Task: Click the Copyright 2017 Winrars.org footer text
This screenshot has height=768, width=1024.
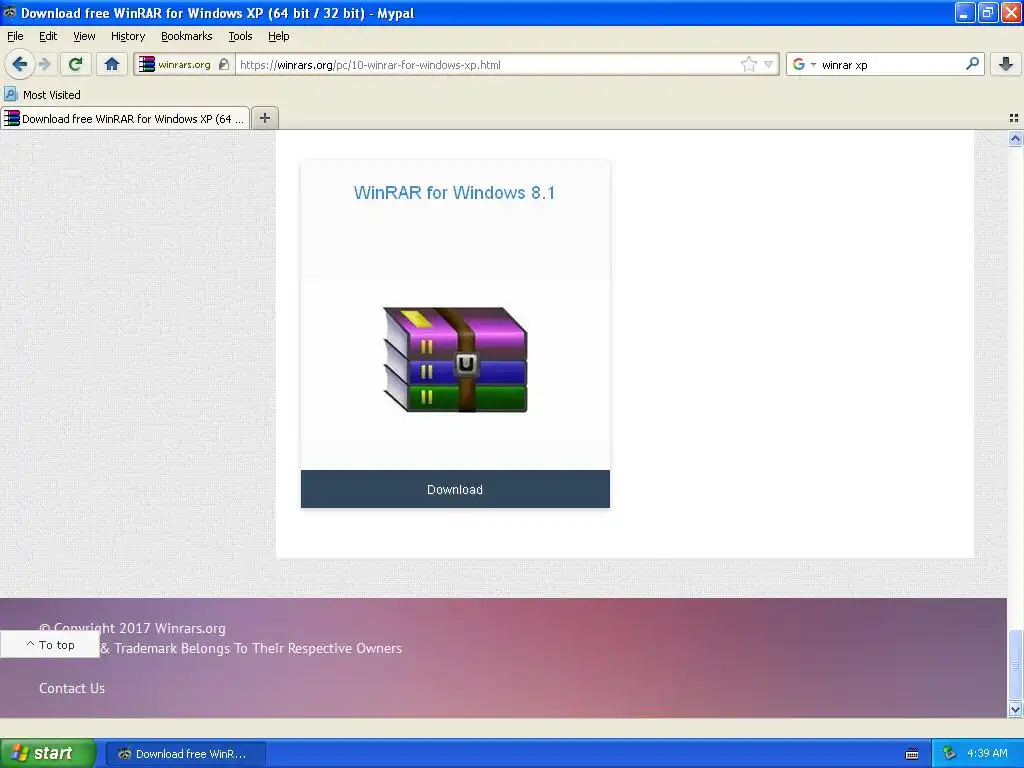Action: point(132,628)
